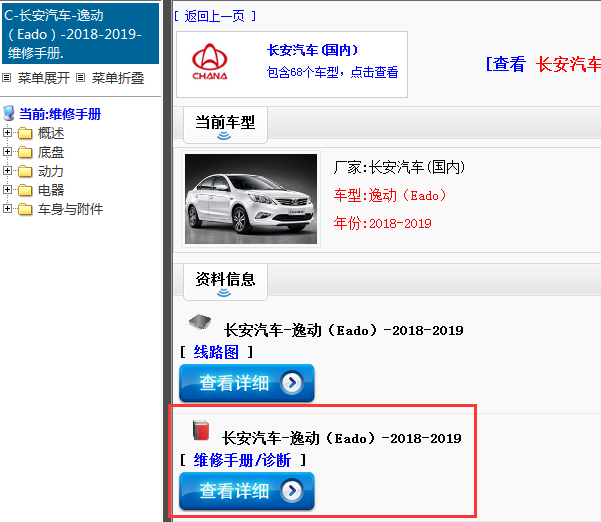Open the 动力 folder icon
This screenshot has height=522, width=601.
(25, 171)
